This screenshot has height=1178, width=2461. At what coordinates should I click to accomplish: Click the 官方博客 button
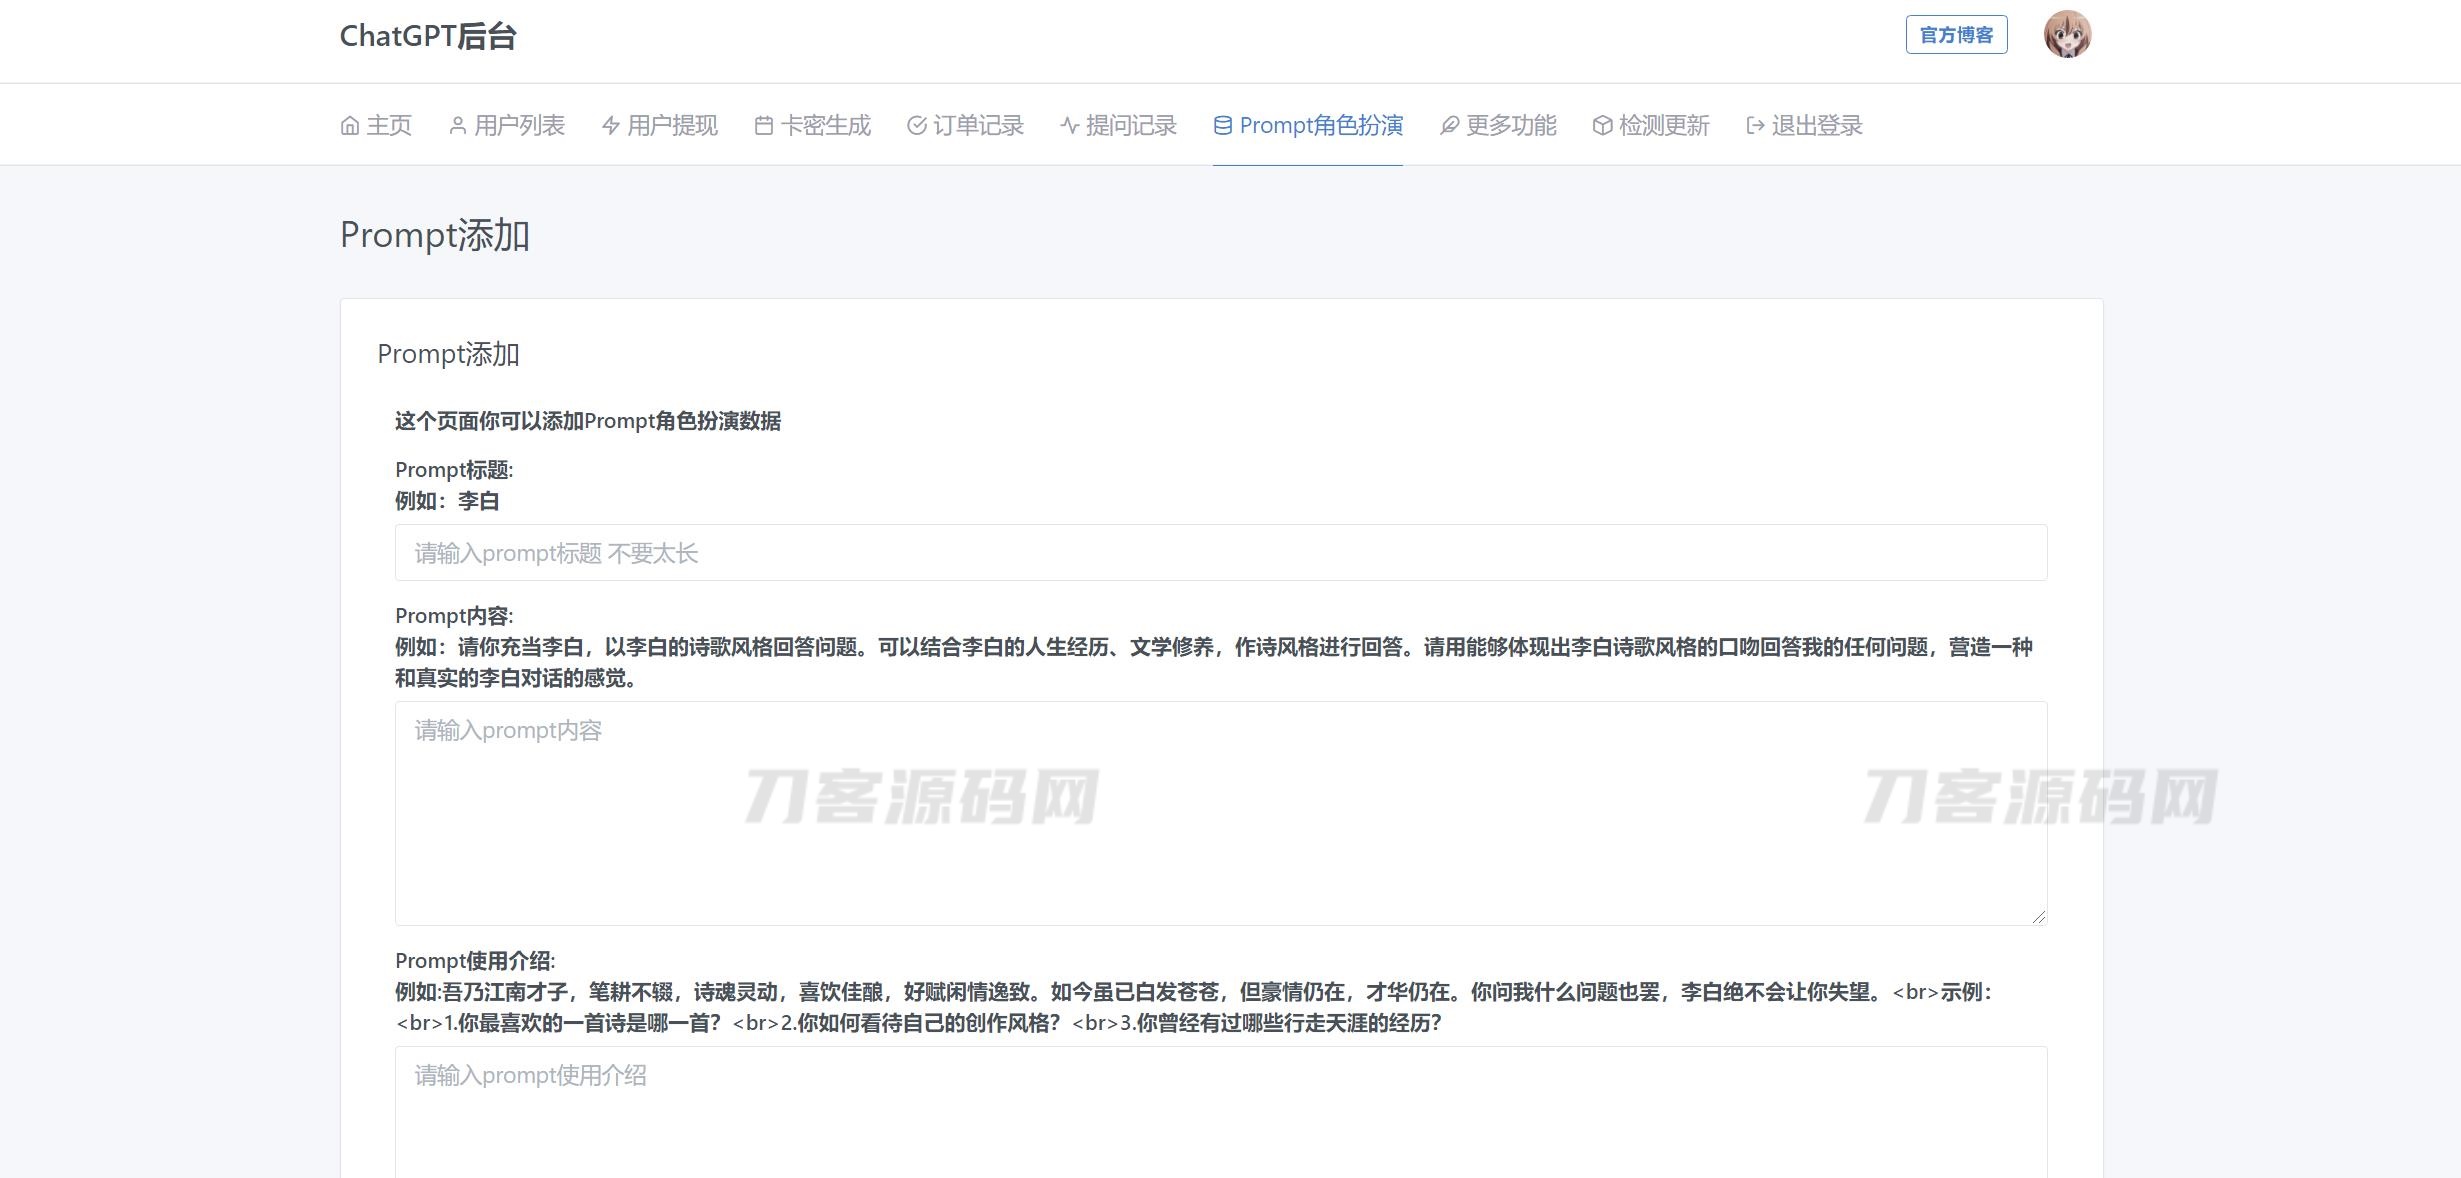point(1956,35)
